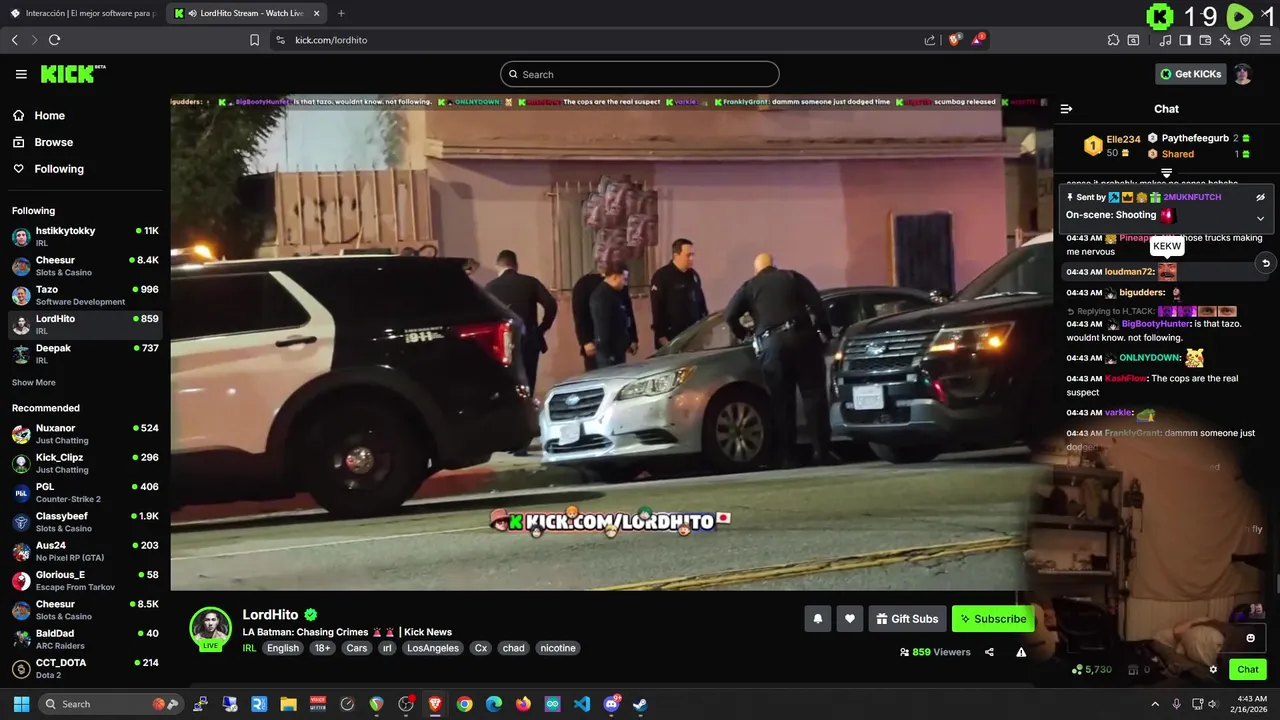Image resolution: width=1280 pixels, height=720 pixels.
Task: Open Aus24 No Pixel RP channel
Action: 85,551
